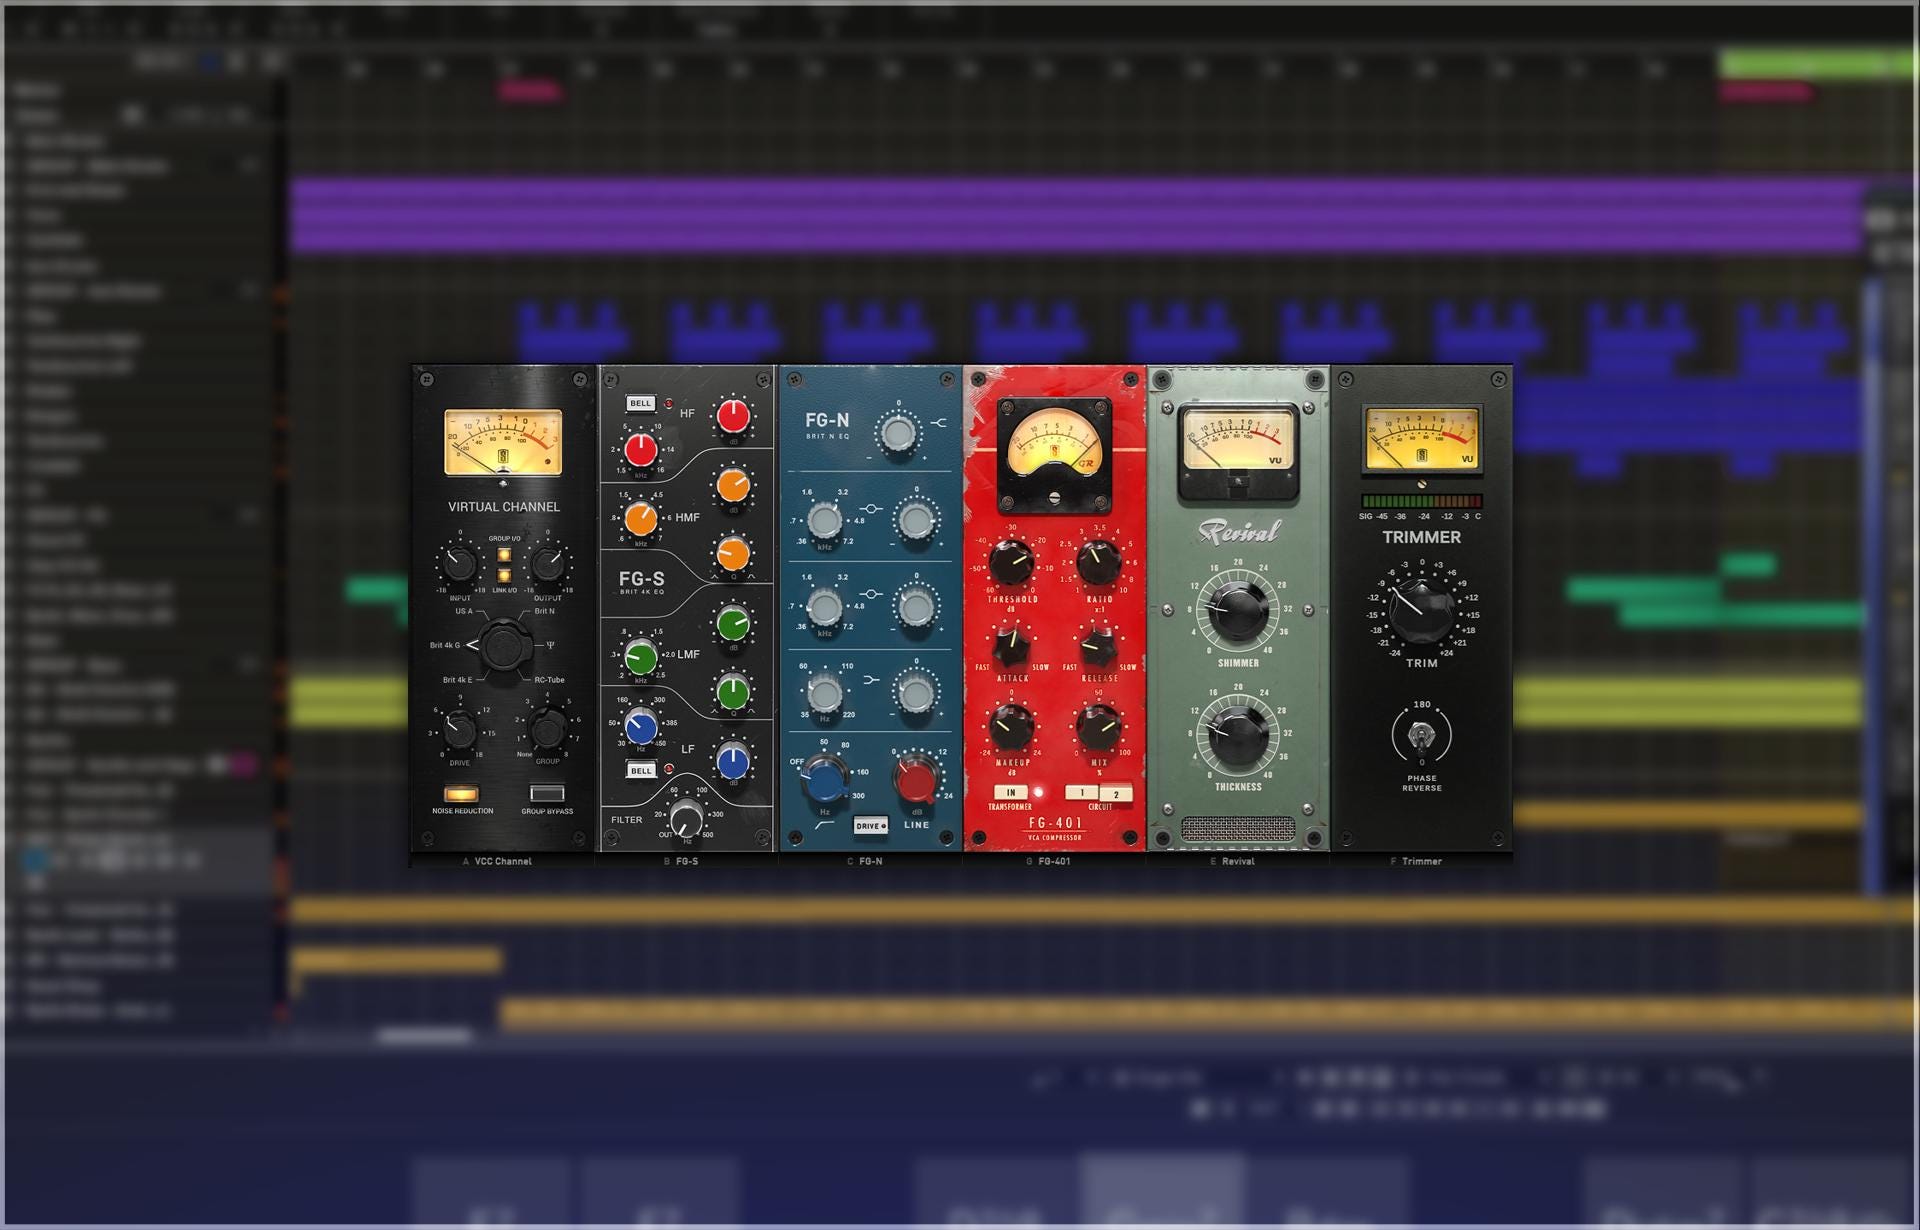Click the red HF frequency knob on FG-S

point(640,450)
